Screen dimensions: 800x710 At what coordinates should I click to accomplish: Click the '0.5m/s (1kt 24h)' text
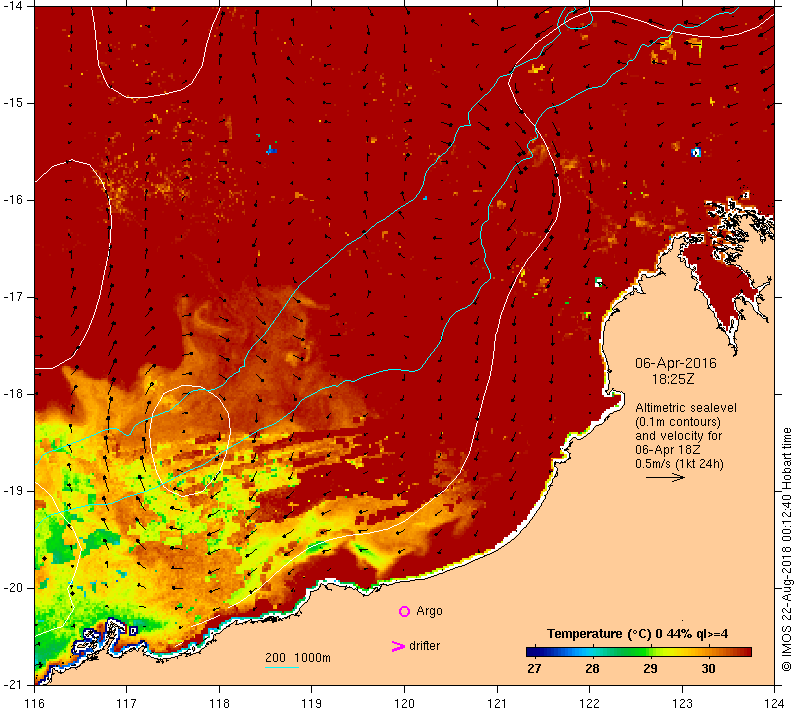679,464
